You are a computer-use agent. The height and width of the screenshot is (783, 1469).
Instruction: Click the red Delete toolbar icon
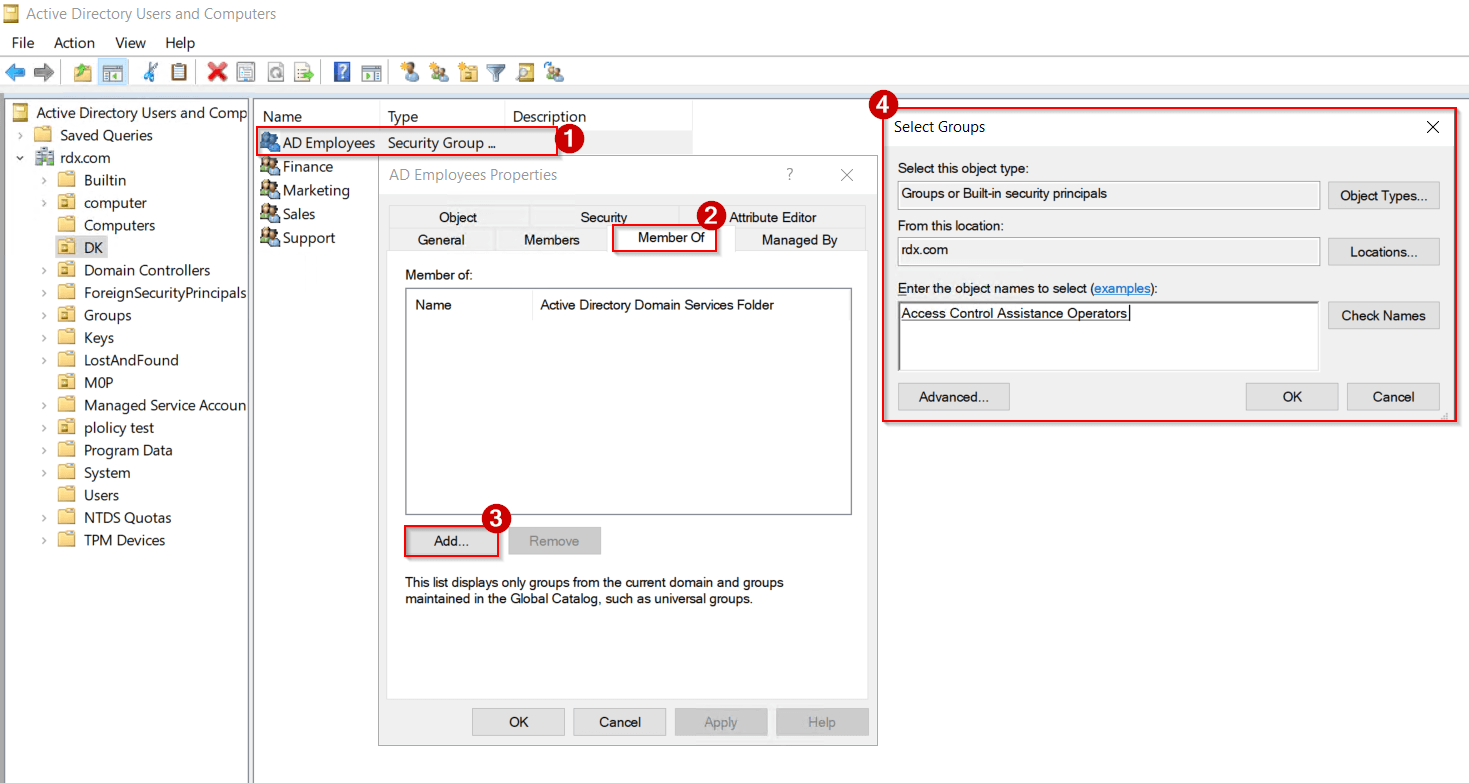tap(216, 71)
